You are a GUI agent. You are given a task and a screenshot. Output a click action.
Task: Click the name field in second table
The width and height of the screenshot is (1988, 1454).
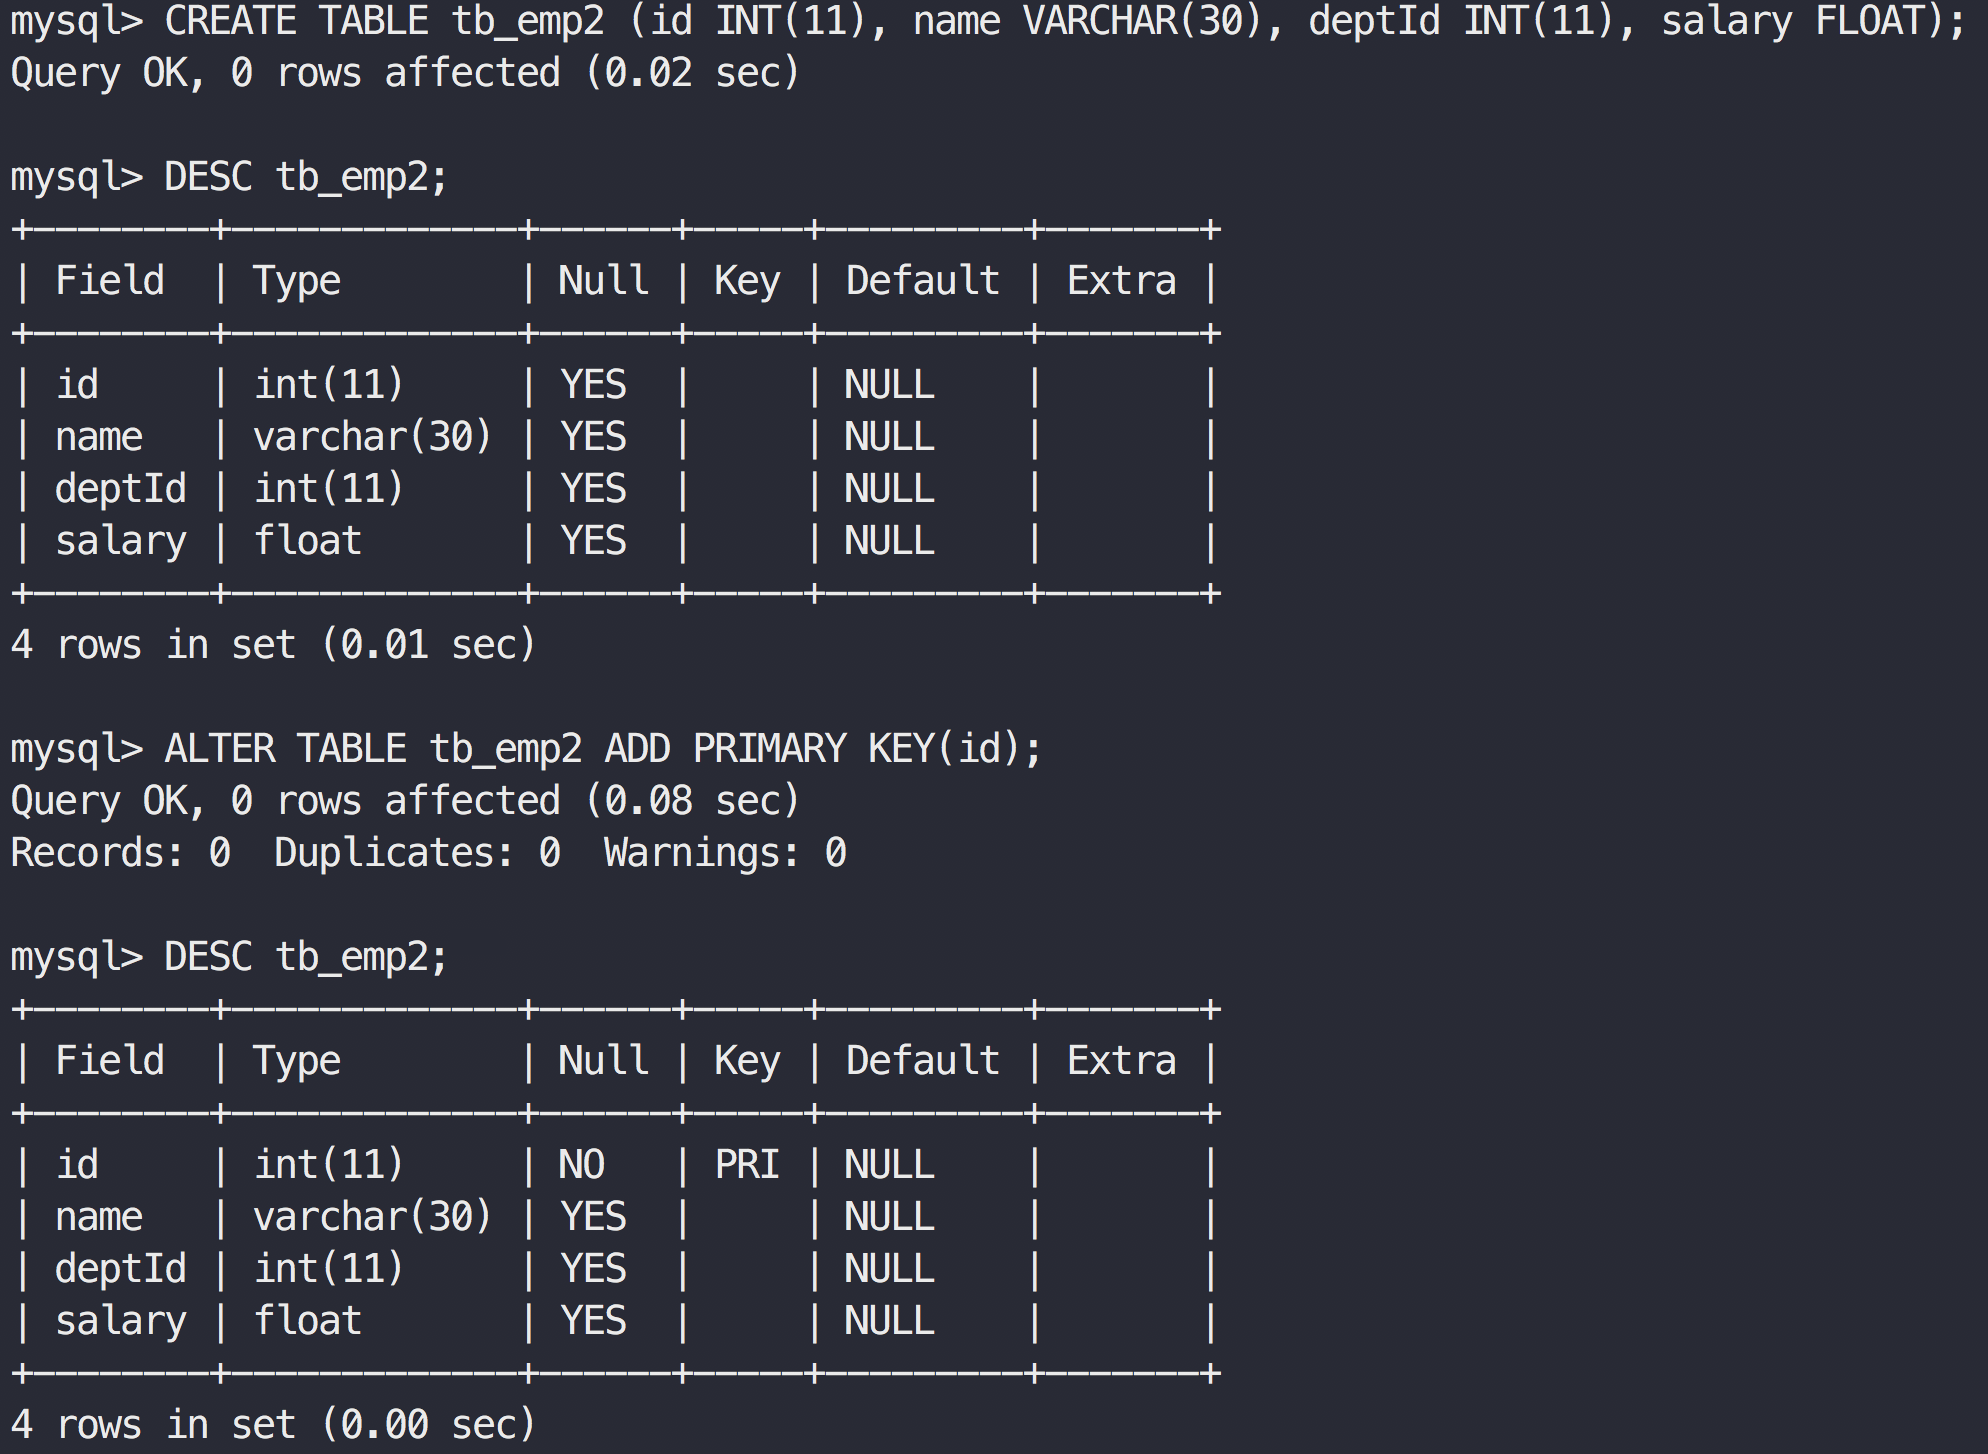point(99,1218)
